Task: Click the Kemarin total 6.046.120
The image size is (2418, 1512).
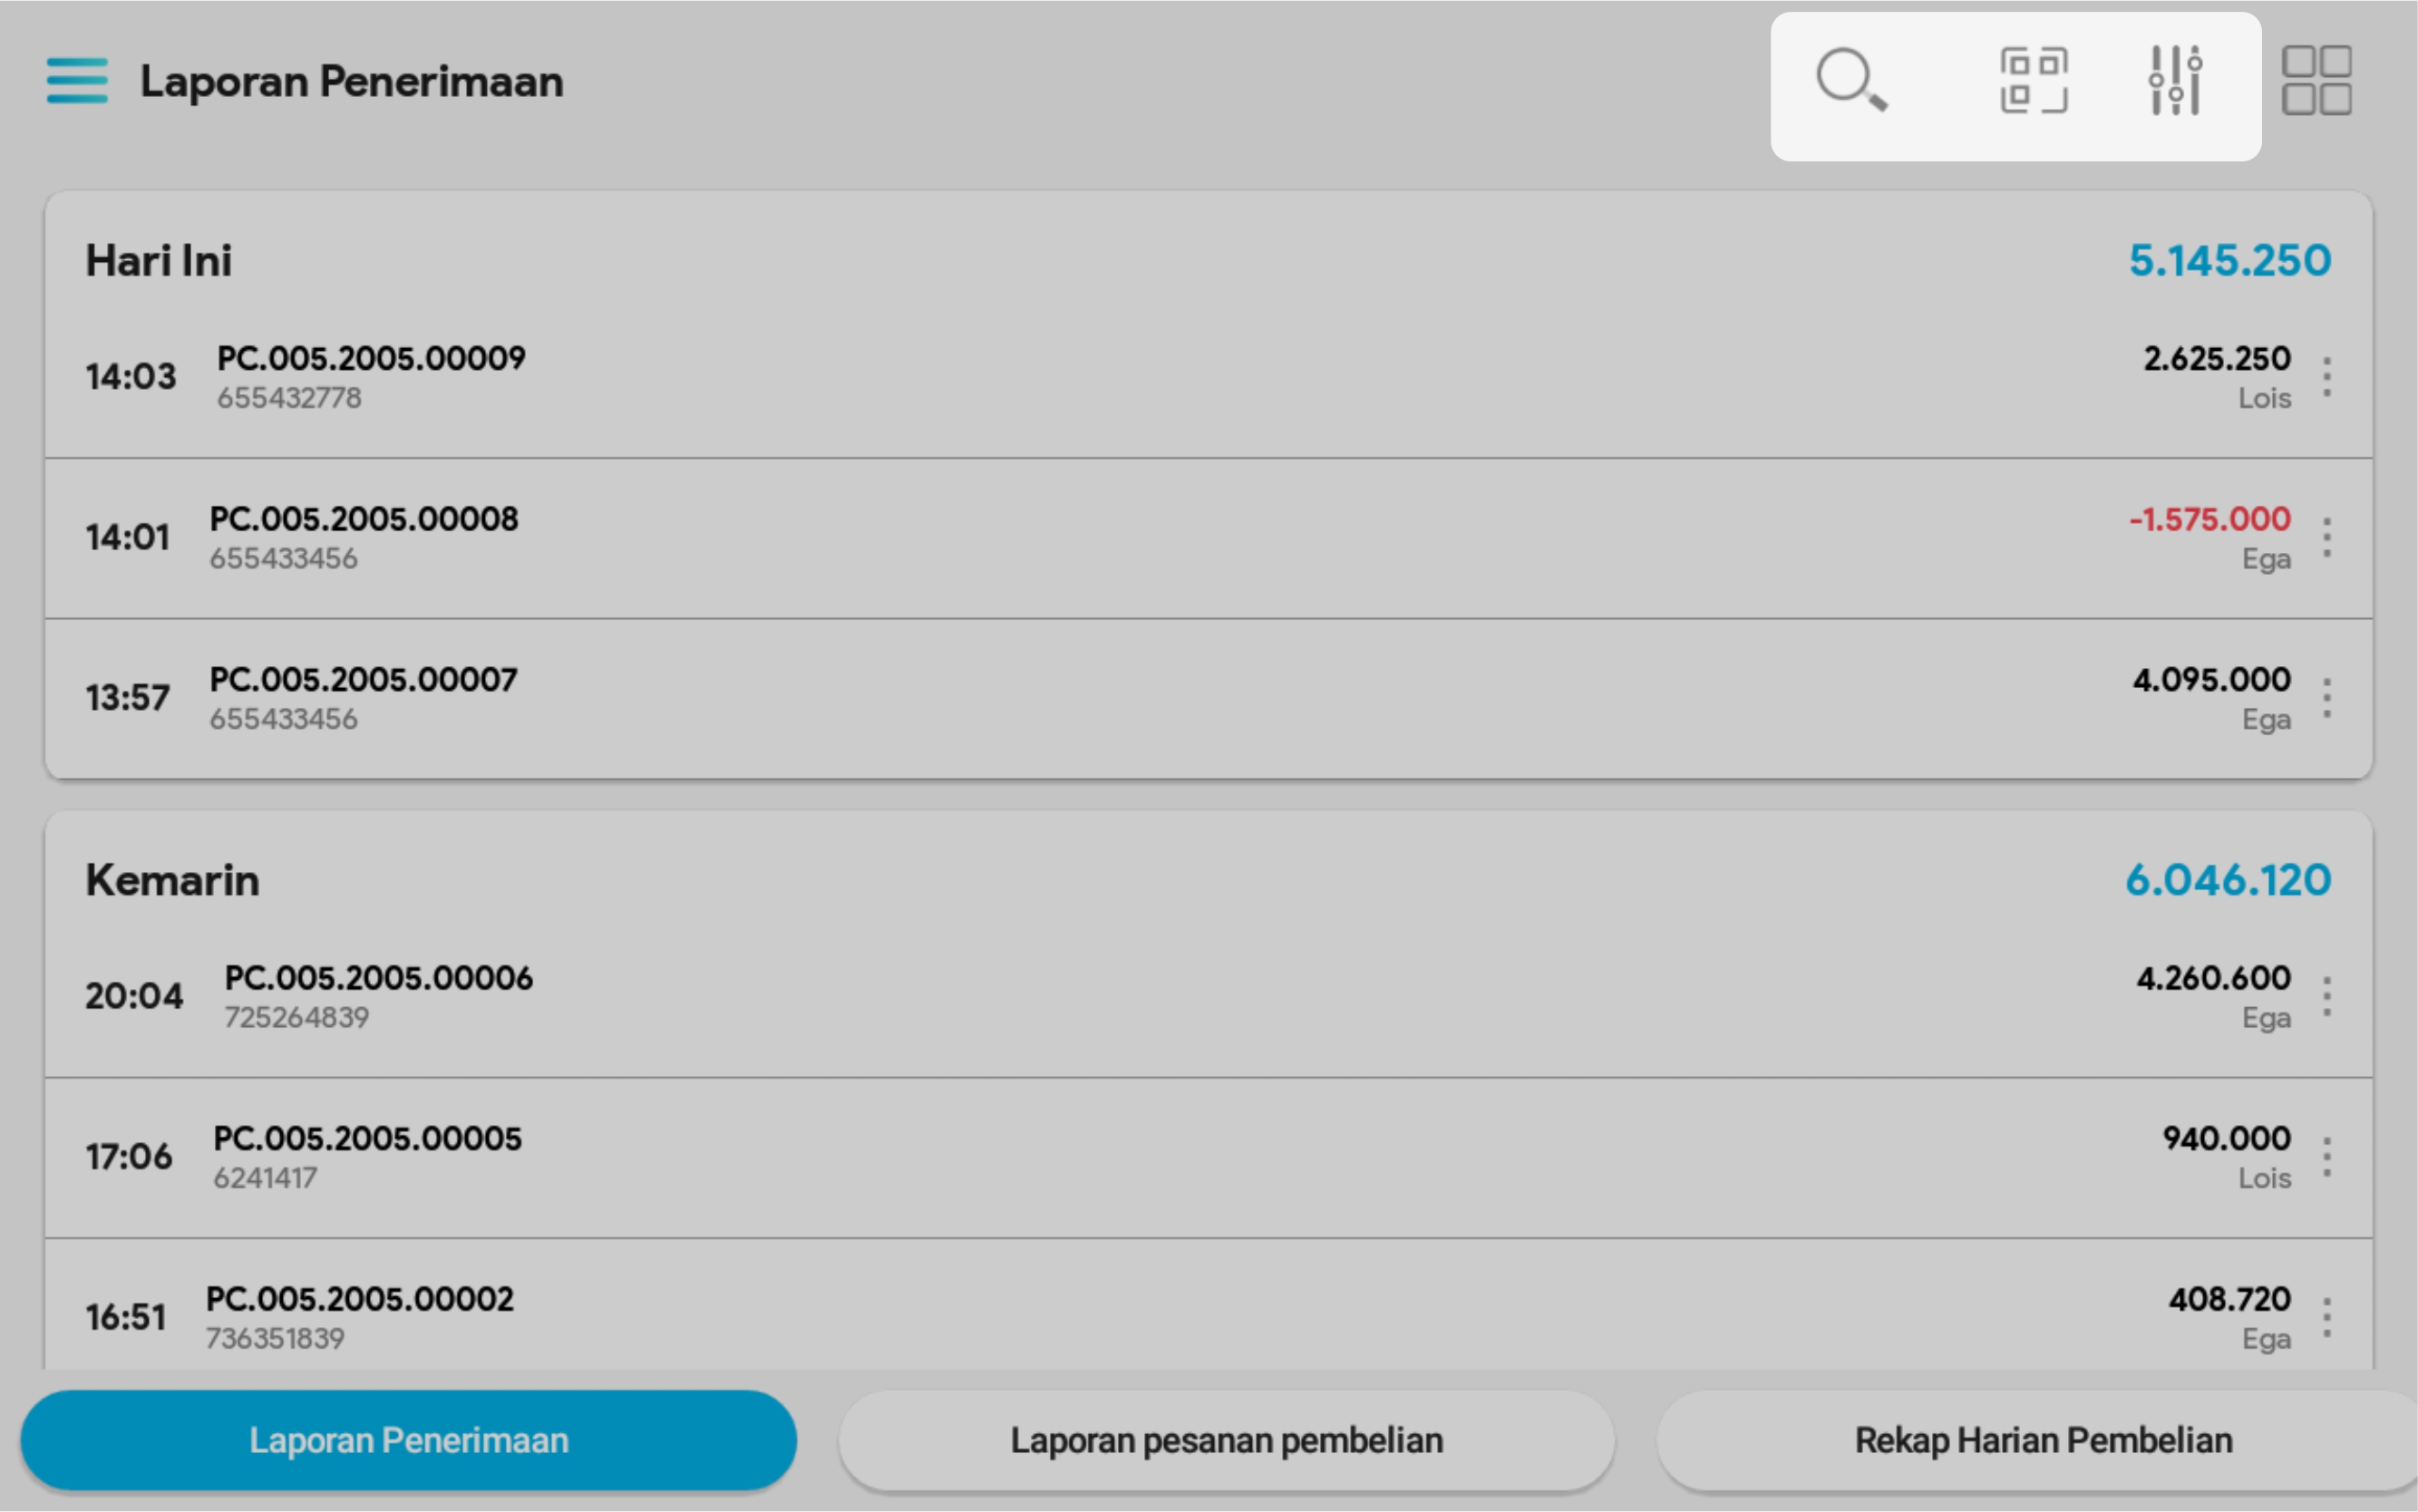Action: pos(2227,880)
